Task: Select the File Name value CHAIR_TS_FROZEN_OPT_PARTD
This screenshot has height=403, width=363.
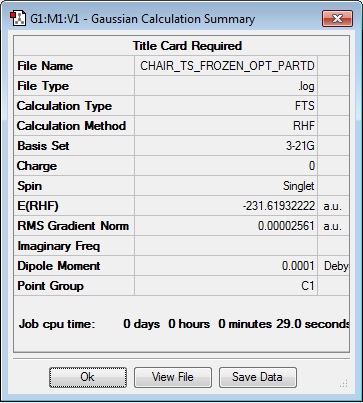Action: (x=226, y=66)
